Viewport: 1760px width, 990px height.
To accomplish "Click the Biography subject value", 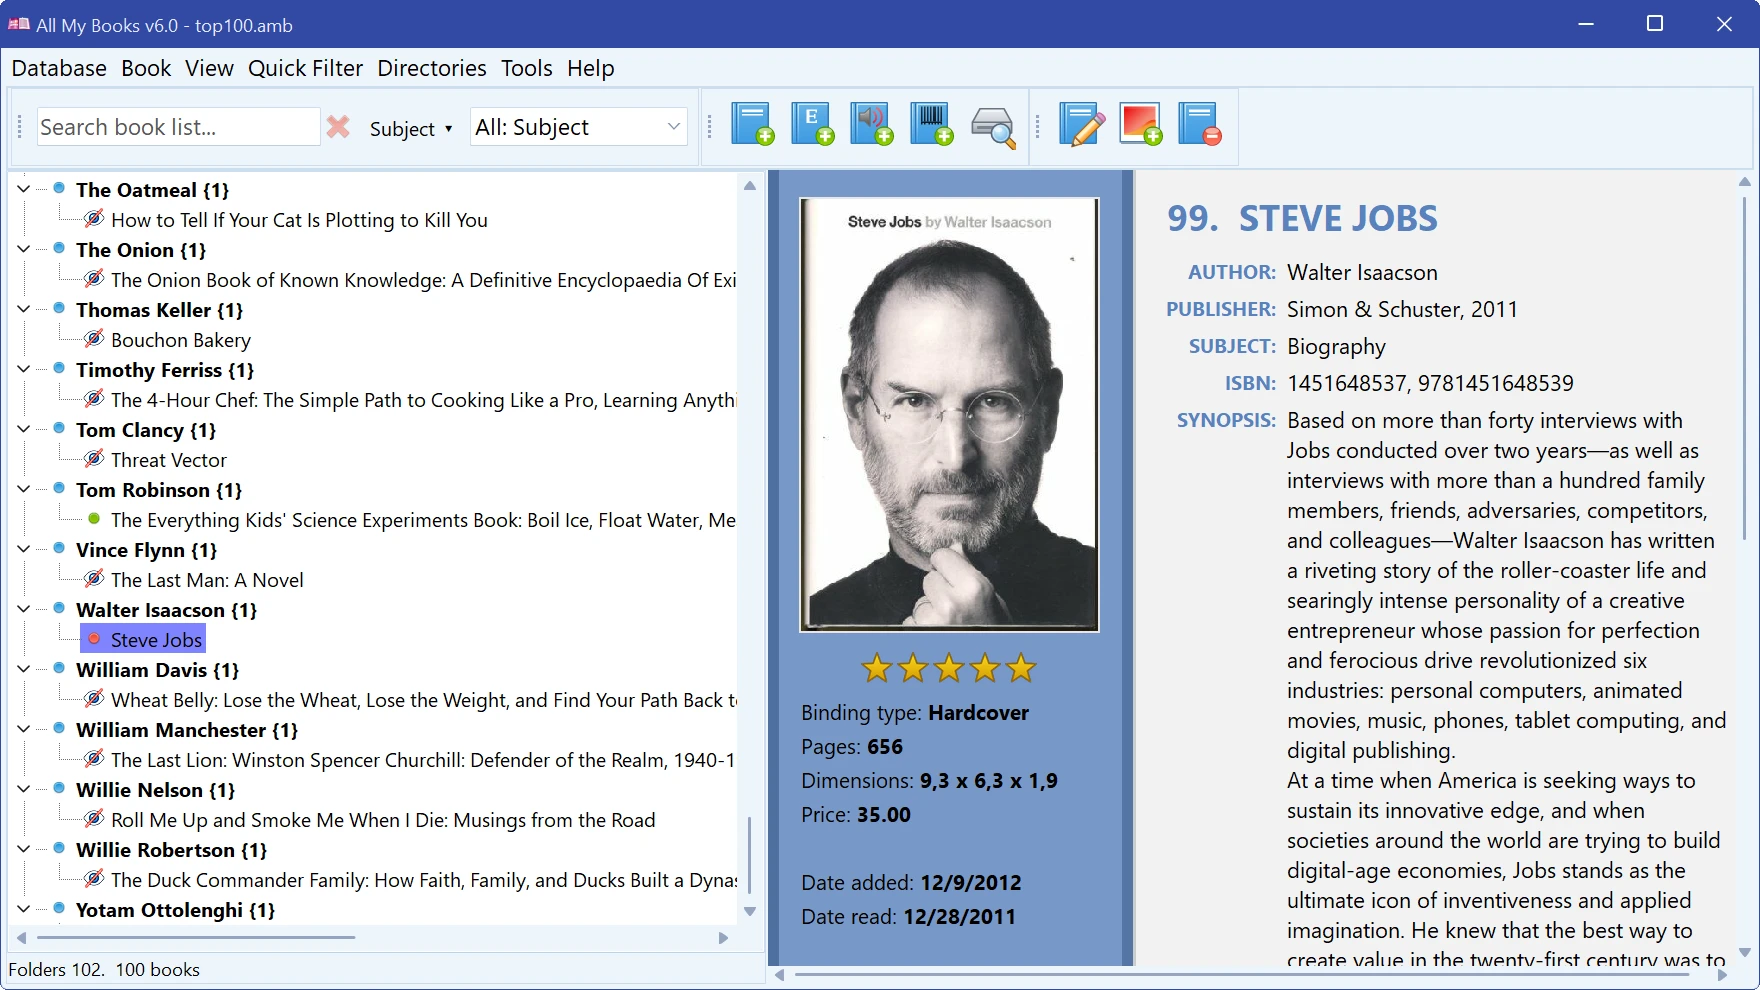I will [x=1336, y=347].
